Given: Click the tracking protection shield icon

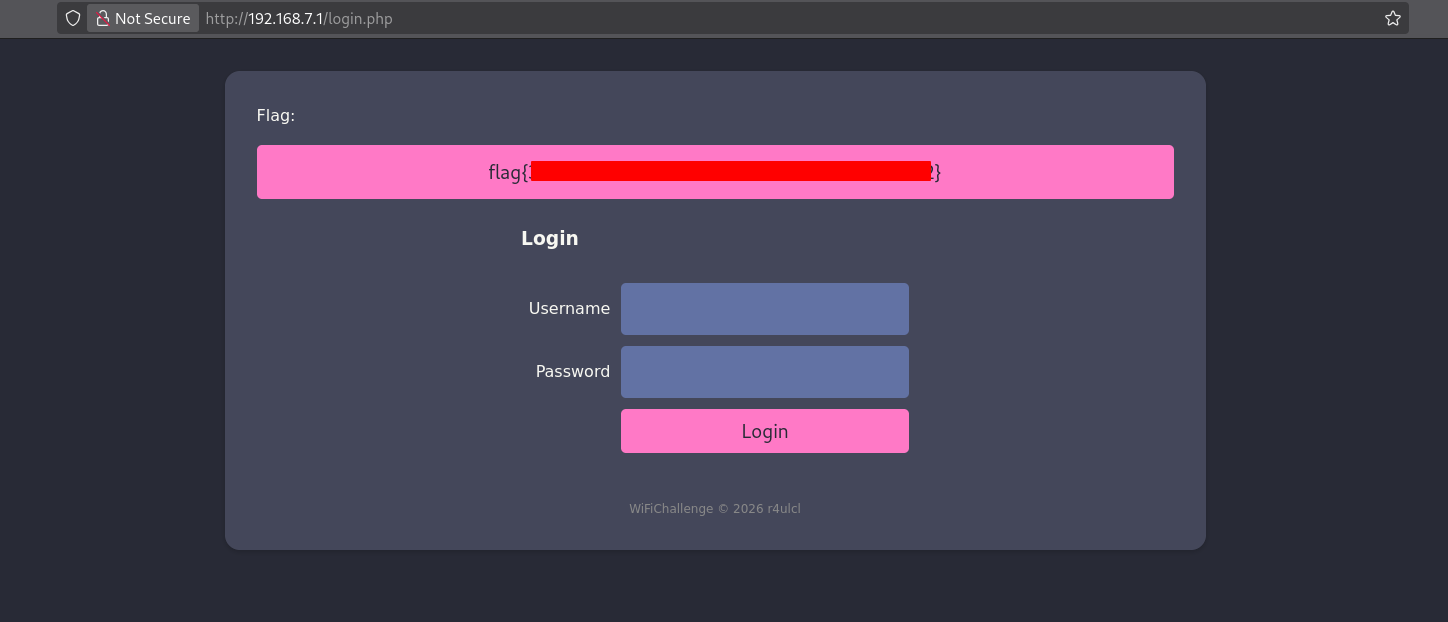Looking at the screenshot, I should (73, 18).
